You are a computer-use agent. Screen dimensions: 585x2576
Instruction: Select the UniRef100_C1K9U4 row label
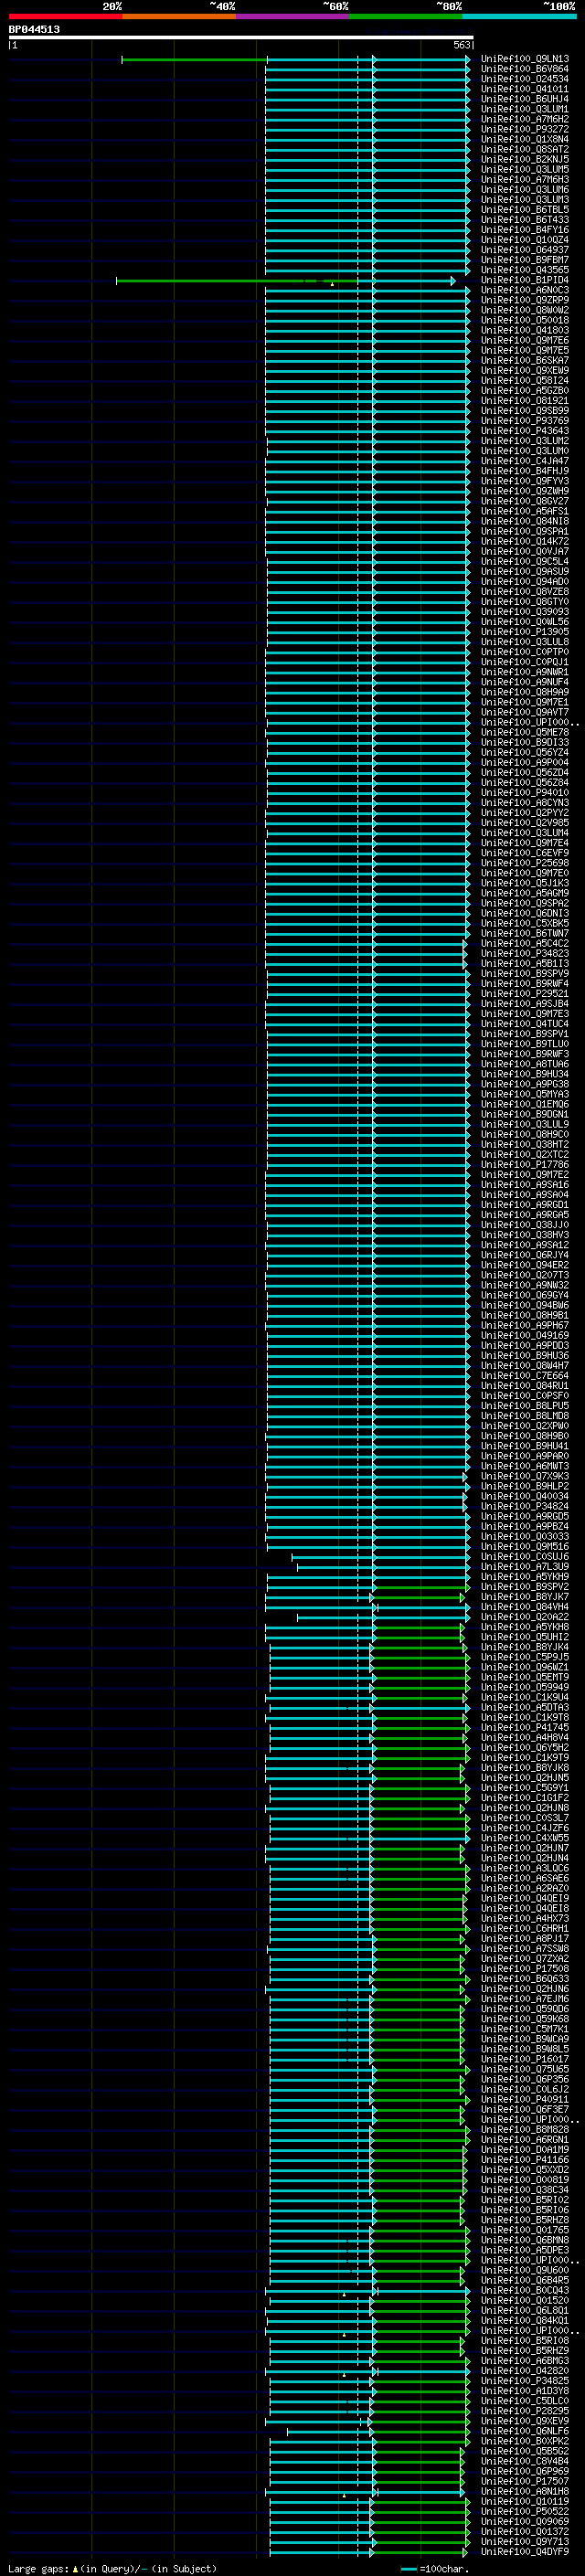click(524, 1697)
